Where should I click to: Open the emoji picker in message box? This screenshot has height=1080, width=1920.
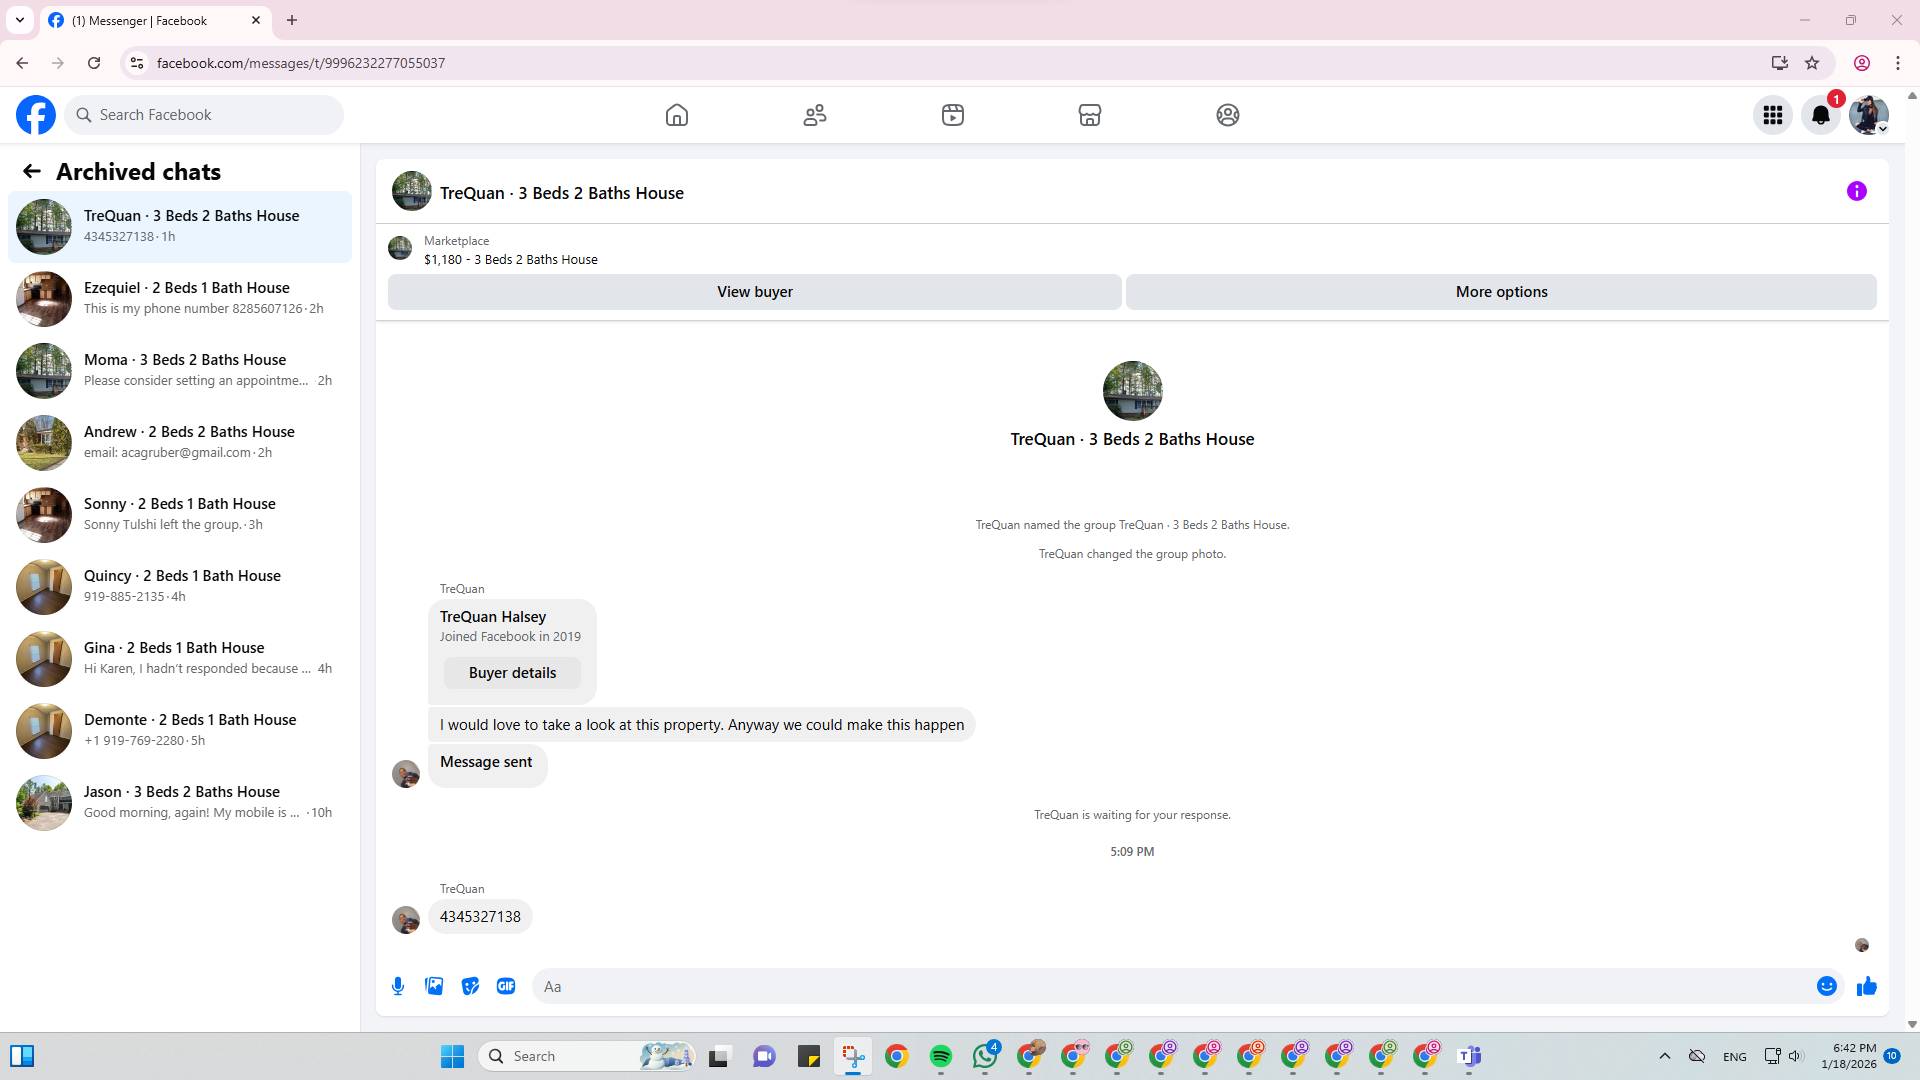tap(1826, 986)
